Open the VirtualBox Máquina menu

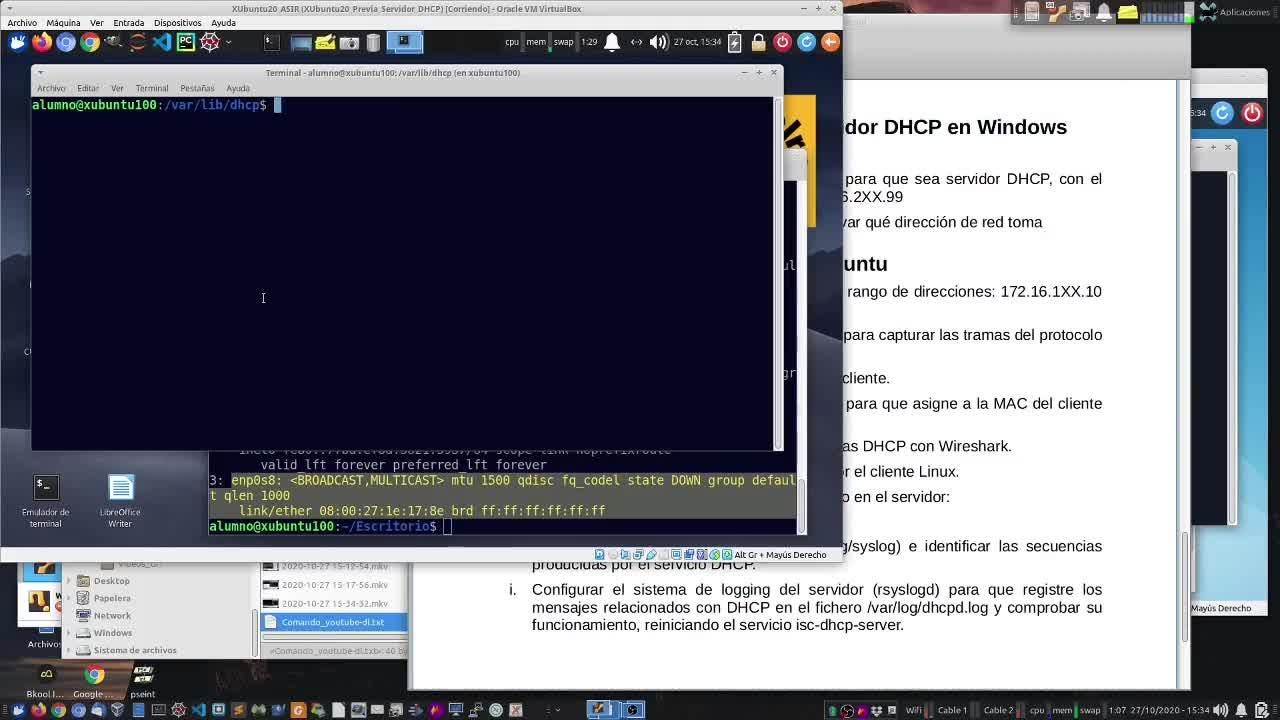[63, 22]
